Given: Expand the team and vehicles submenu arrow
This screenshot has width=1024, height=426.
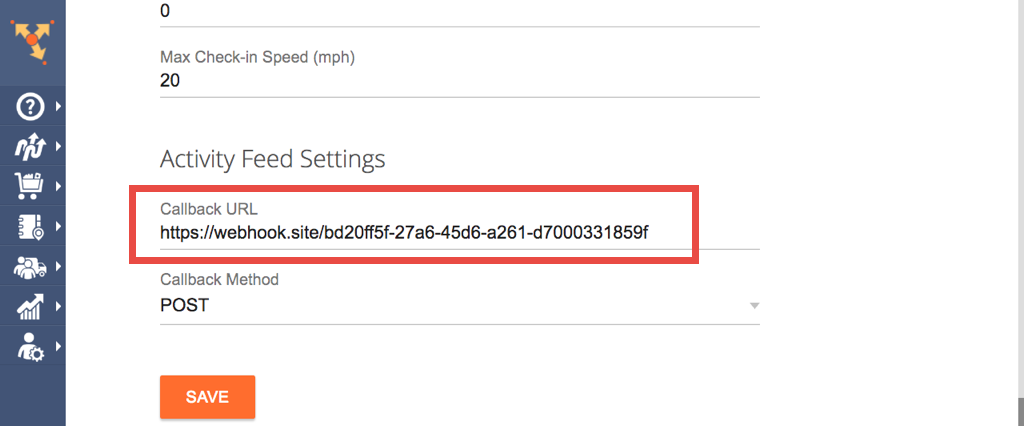Looking at the screenshot, I should (x=59, y=266).
